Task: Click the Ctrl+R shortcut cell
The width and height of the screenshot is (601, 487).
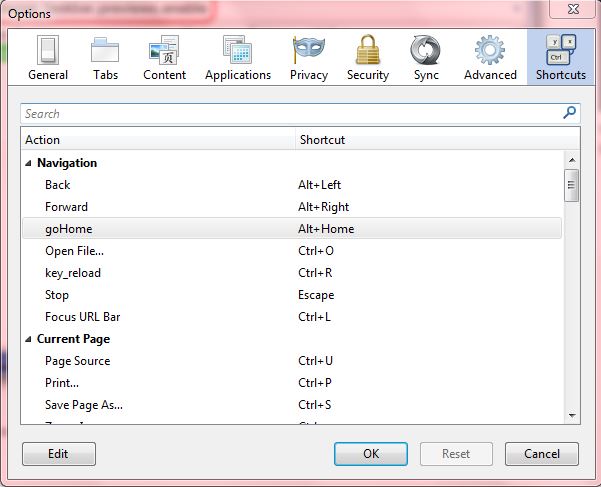Action: coord(315,273)
